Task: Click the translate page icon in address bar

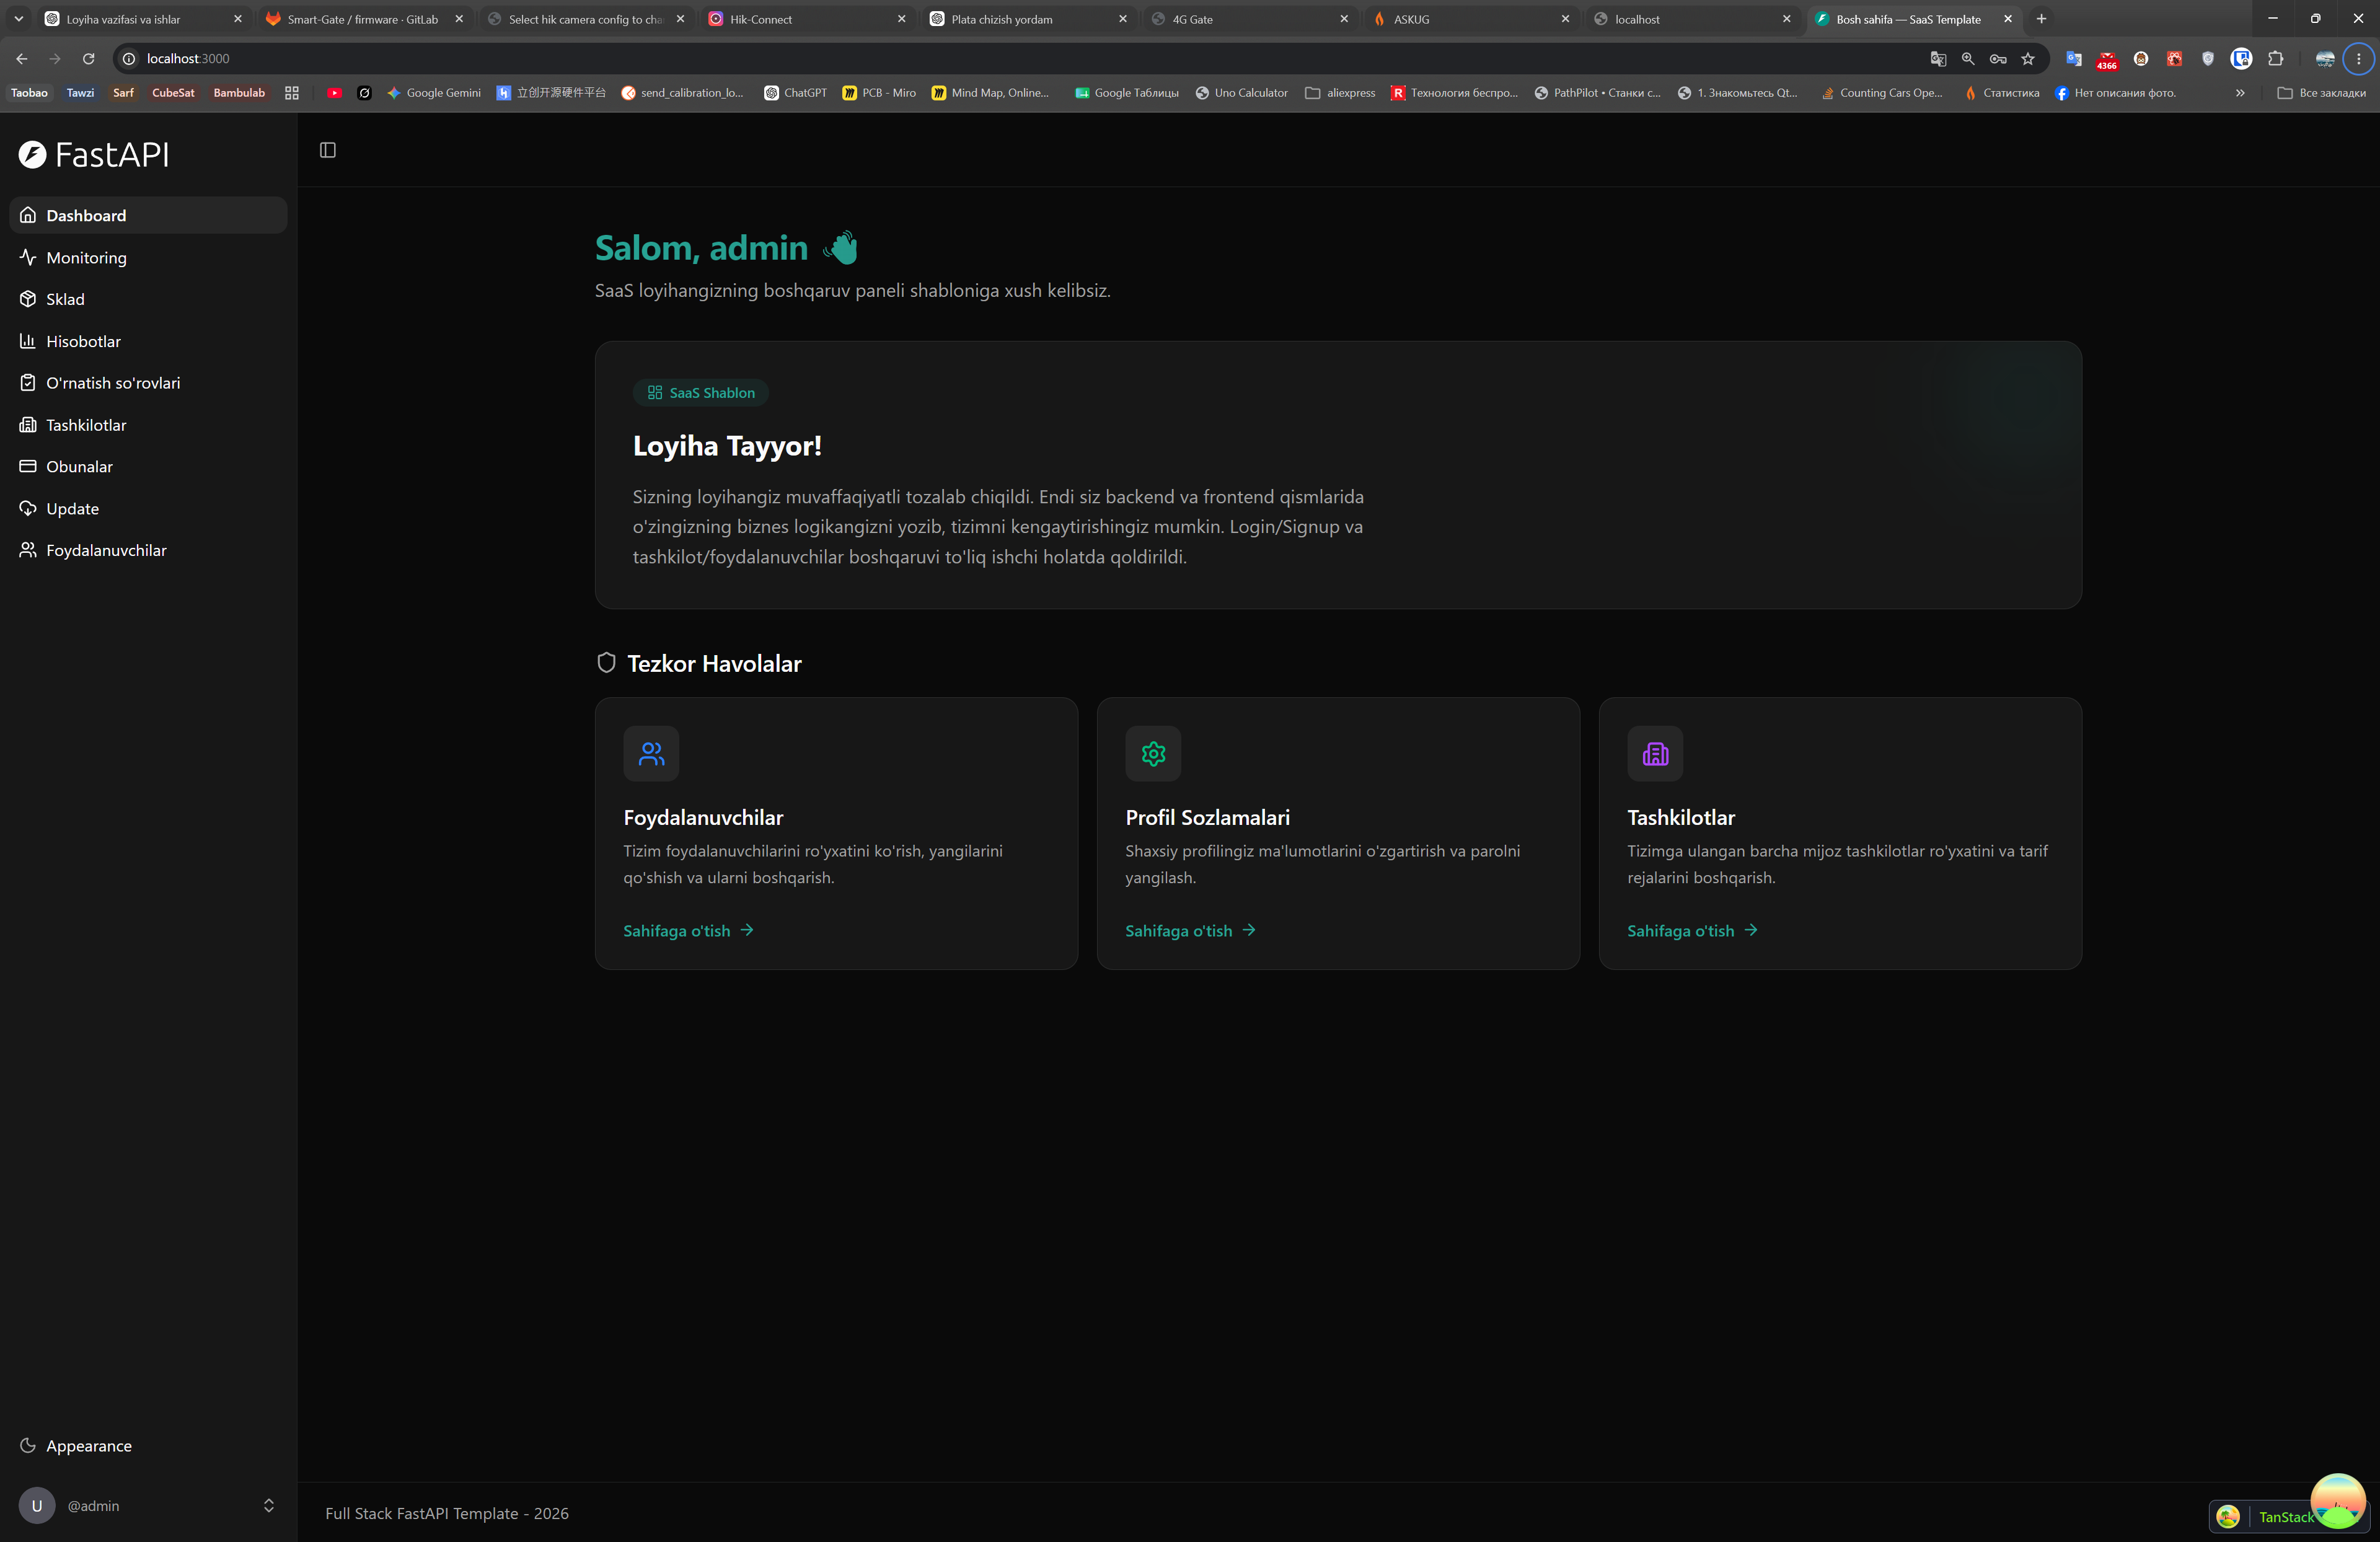Action: click(x=1938, y=59)
